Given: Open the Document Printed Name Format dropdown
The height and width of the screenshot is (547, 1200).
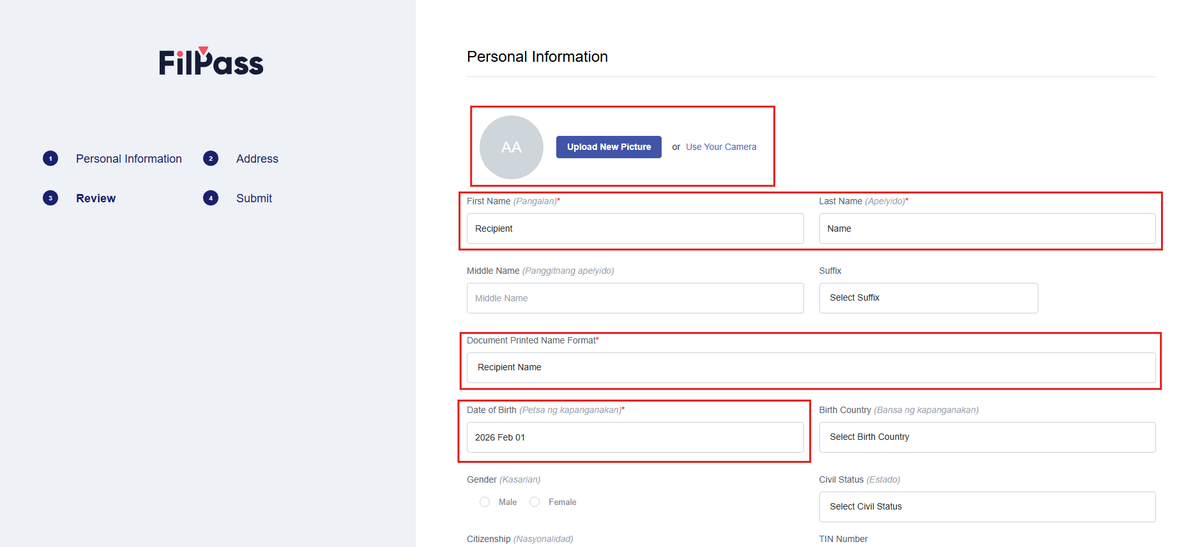Looking at the screenshot, I should point(811,367).
